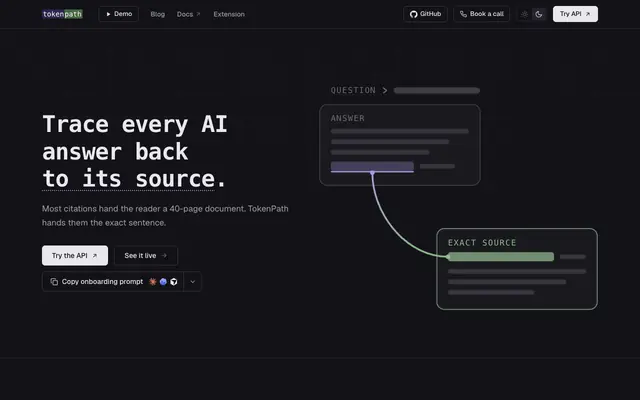Play the Demo from the navbar

(119, 14)
